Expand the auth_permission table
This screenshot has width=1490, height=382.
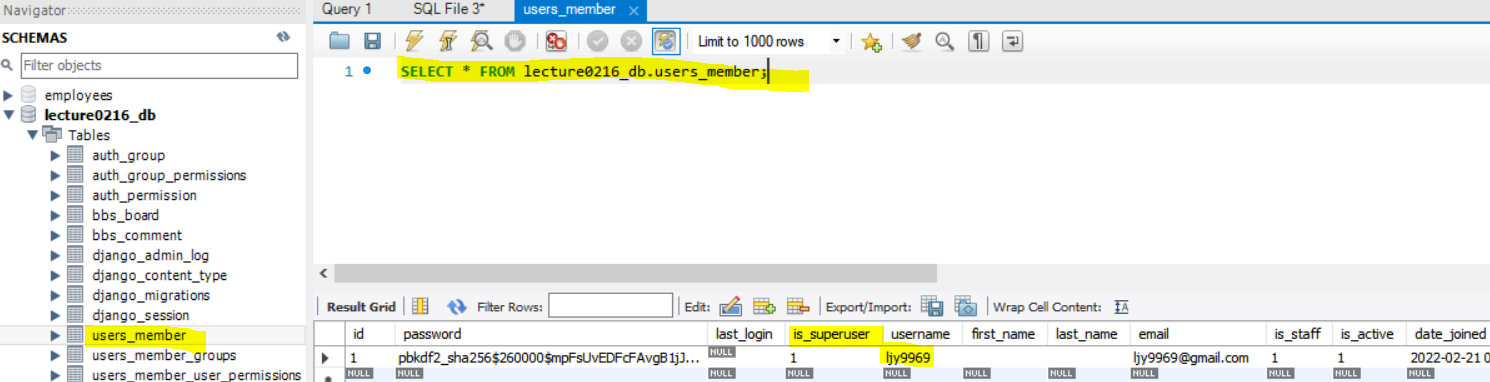click(55, 195)
